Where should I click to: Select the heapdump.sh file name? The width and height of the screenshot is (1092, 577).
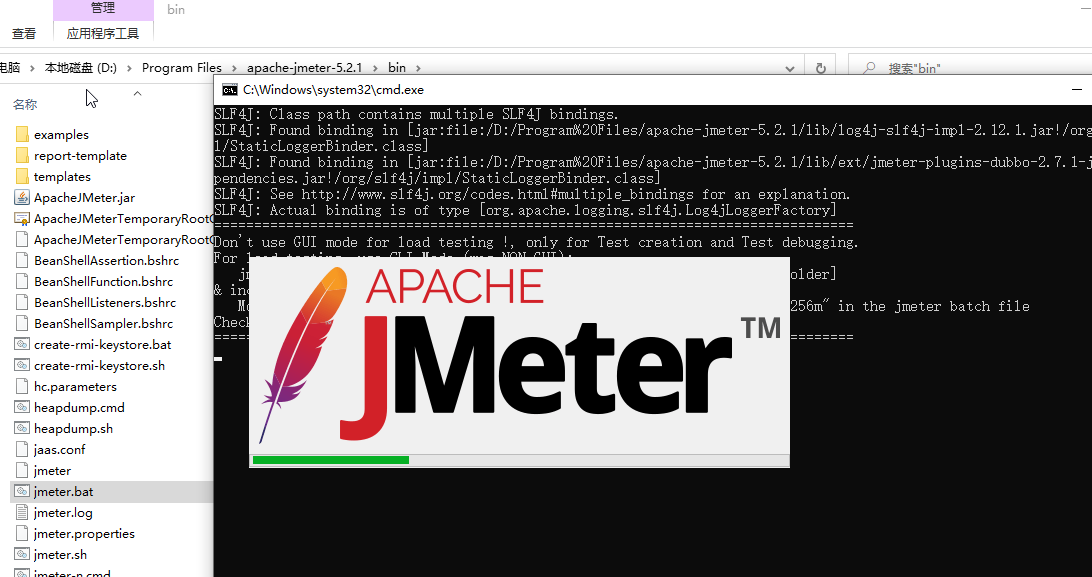pos(73,428)
